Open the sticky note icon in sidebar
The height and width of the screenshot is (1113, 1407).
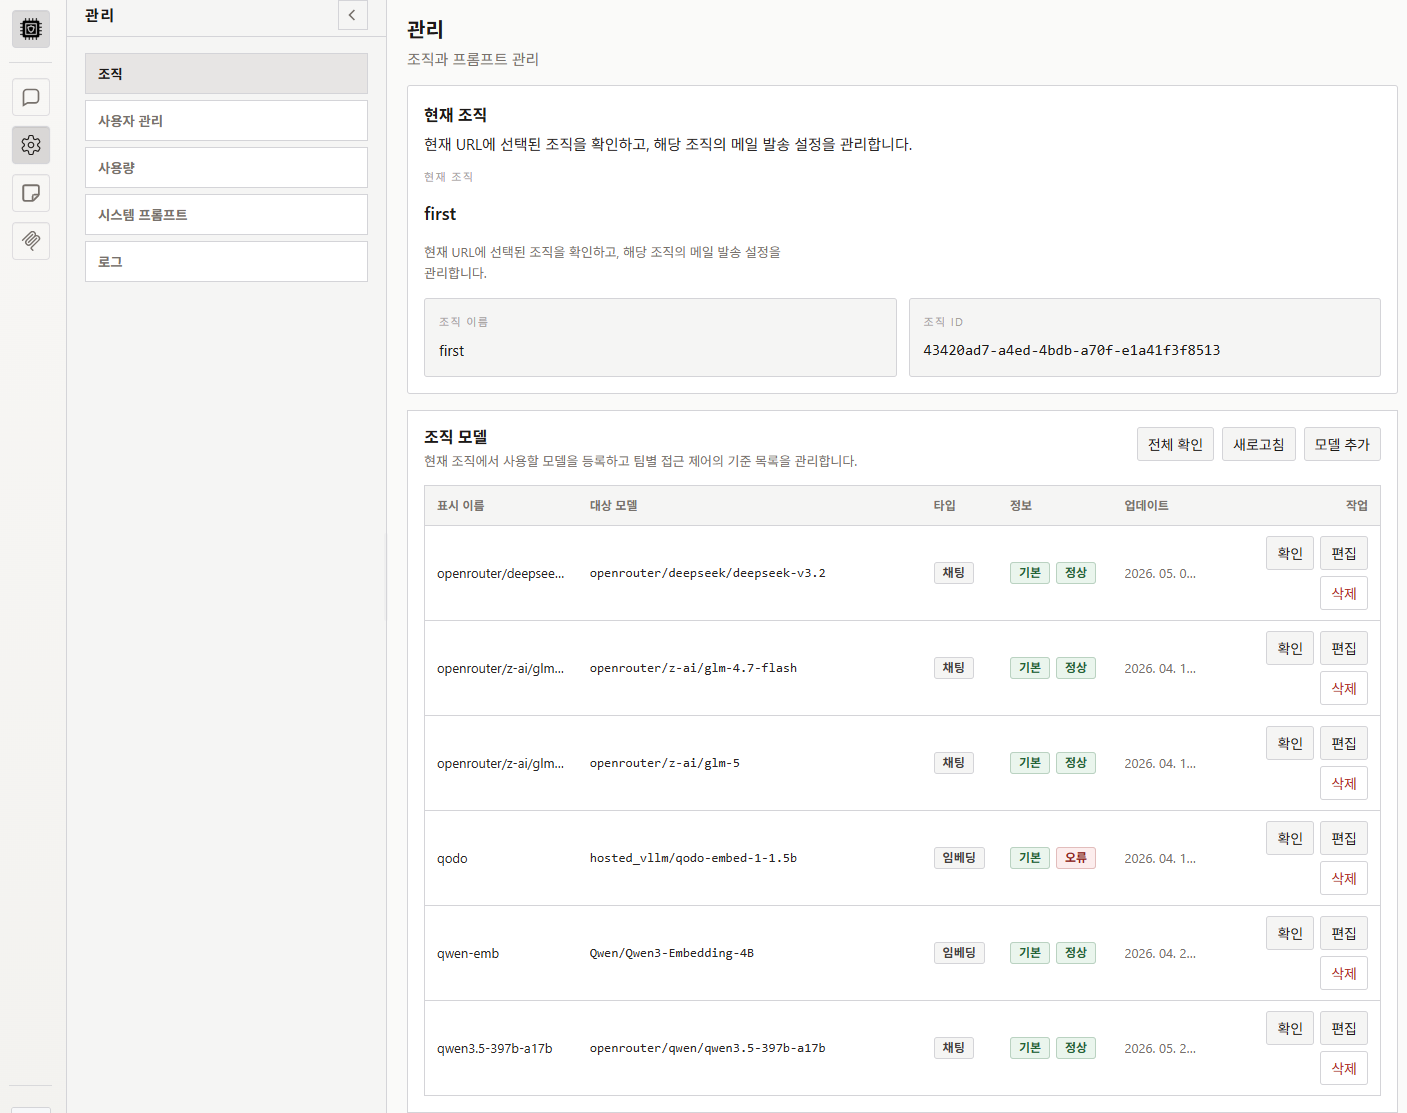[x=31, y=193]
